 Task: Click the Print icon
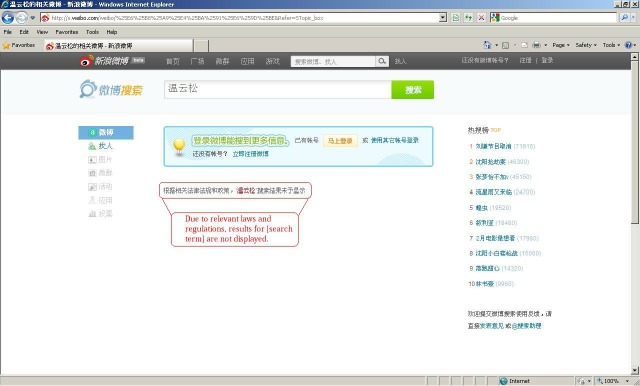(x=536, y=45)
